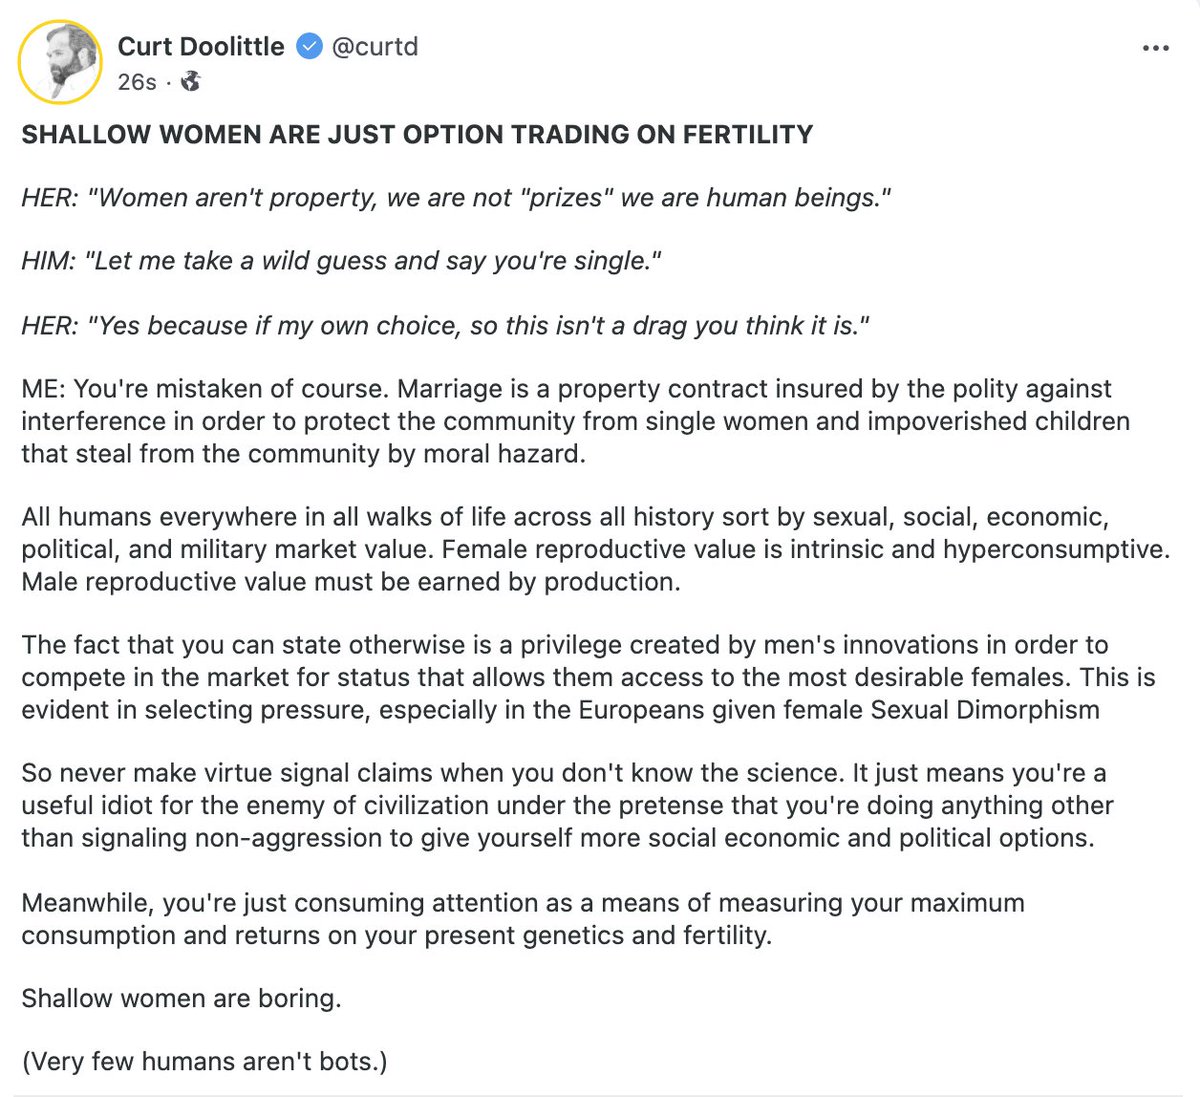Click the HER: line beginning "Yes because"

coord(445,325)
